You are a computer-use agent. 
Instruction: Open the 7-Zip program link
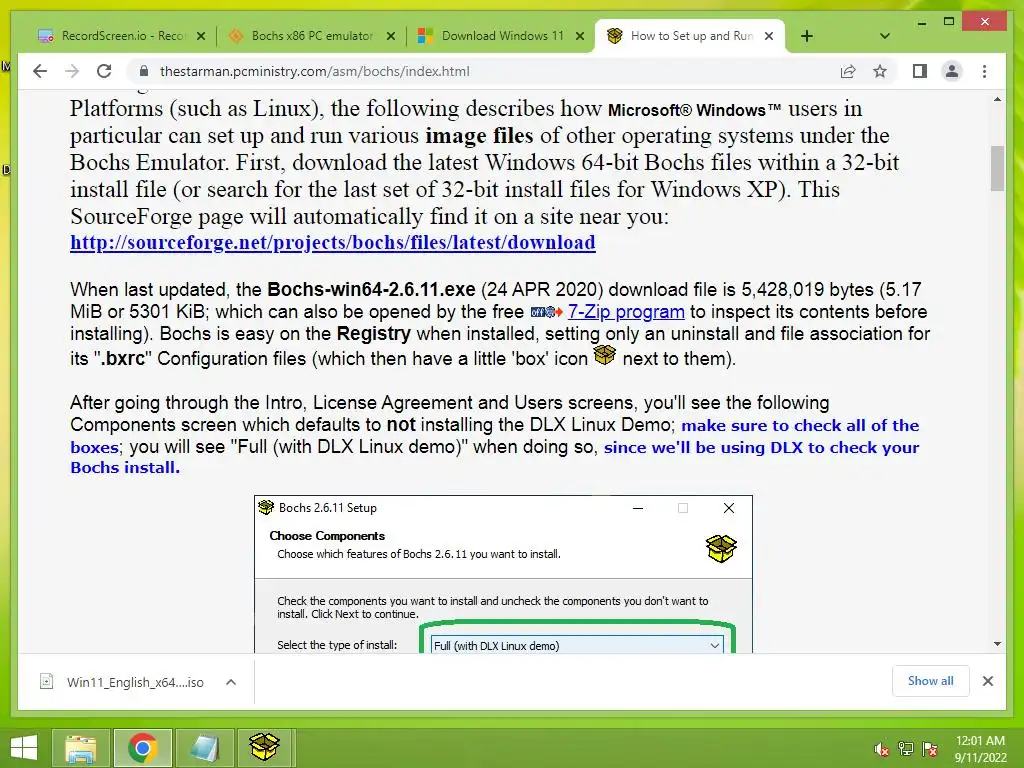(626, 312)
